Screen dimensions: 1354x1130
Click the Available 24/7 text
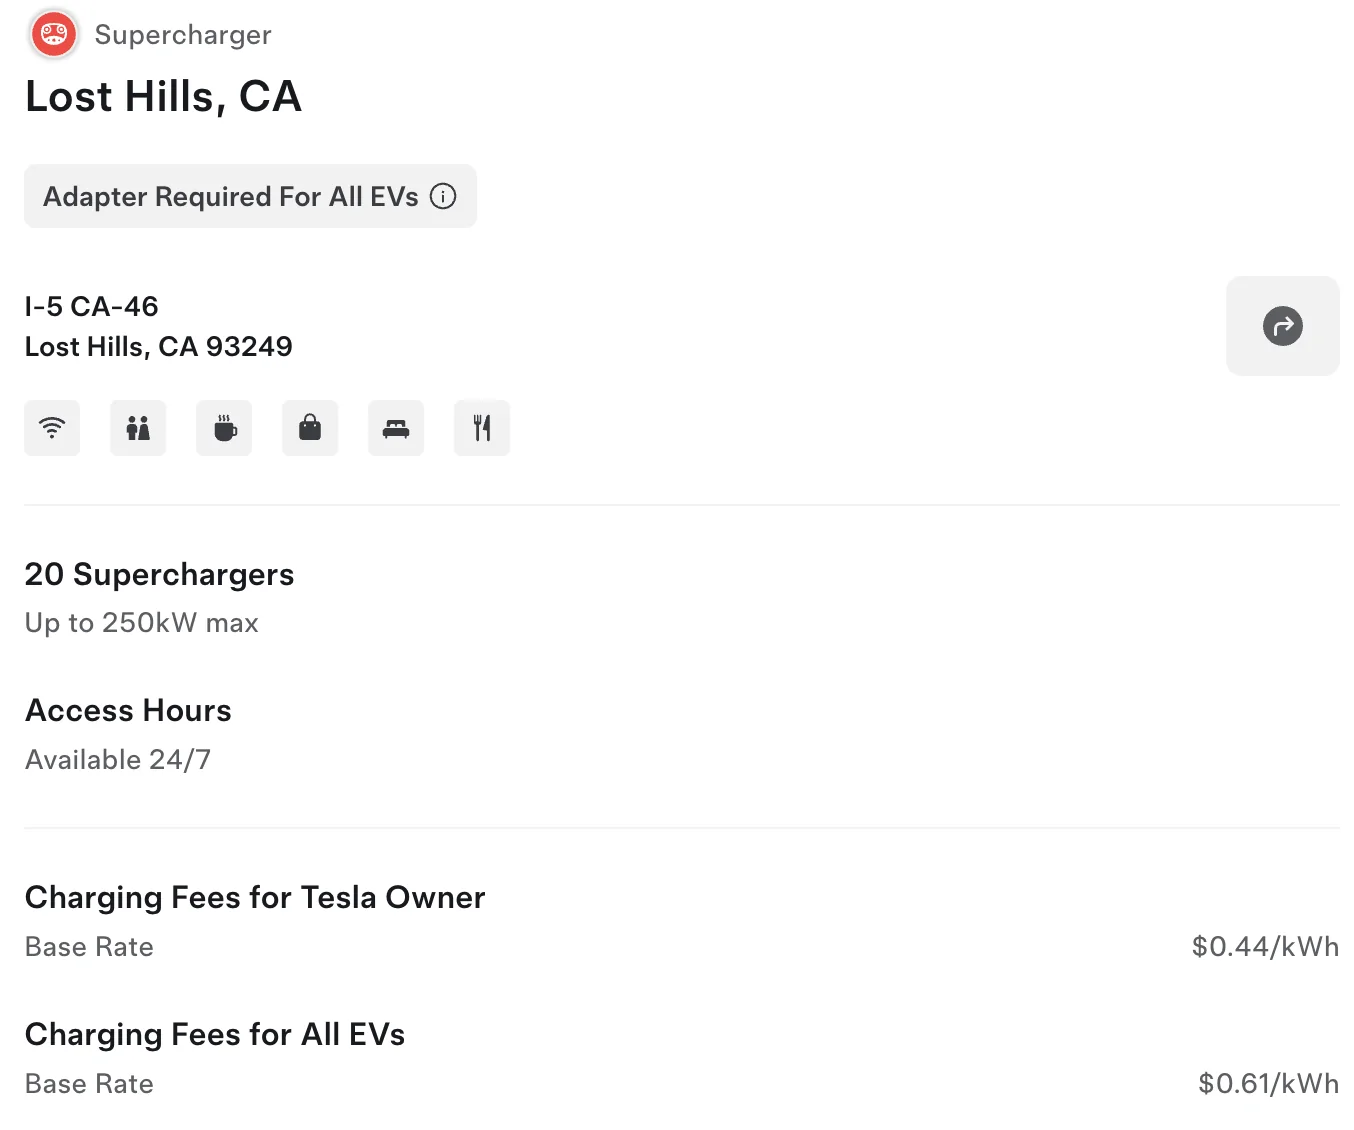click(118, 760)
